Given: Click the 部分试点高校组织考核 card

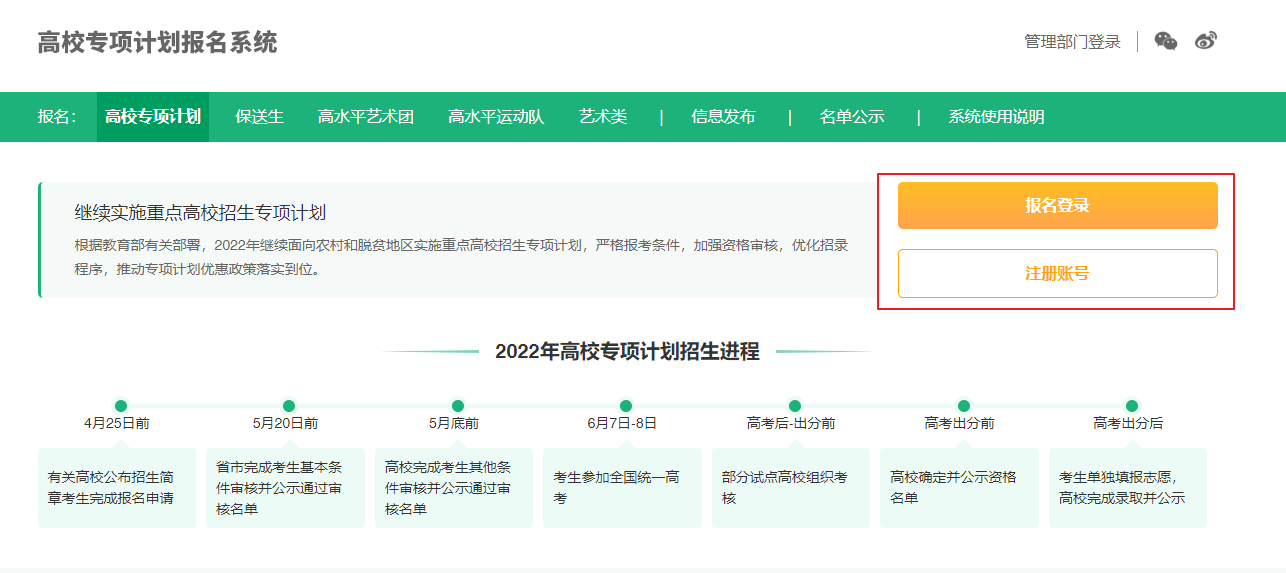Looking at the screenshot, I should click(x=790, y=487).
